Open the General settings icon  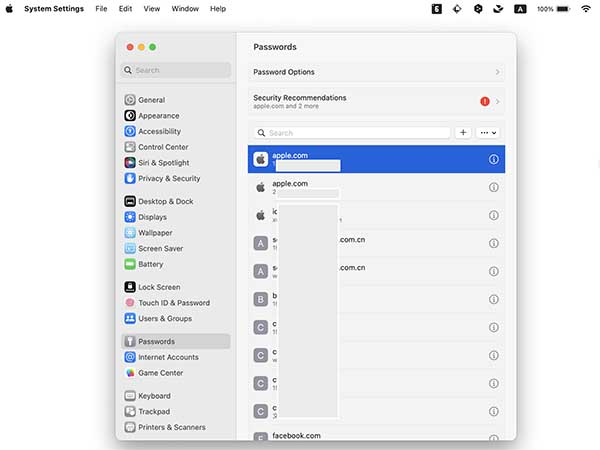point(130,100)
